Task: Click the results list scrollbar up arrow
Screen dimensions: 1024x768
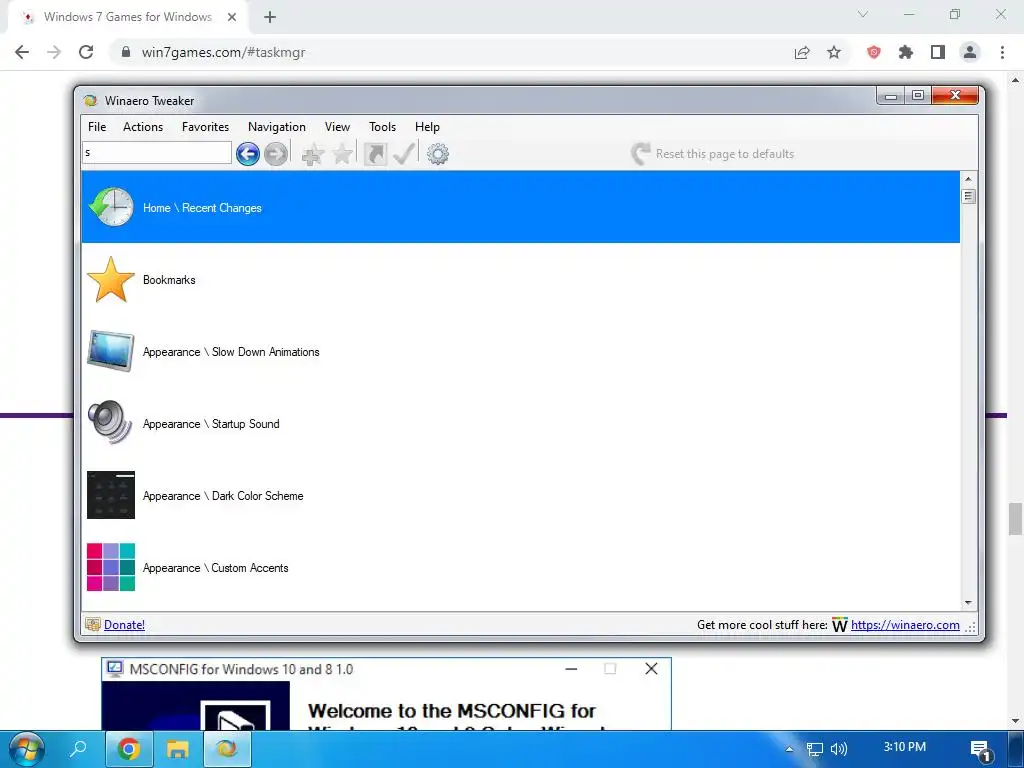Action: 968,178
